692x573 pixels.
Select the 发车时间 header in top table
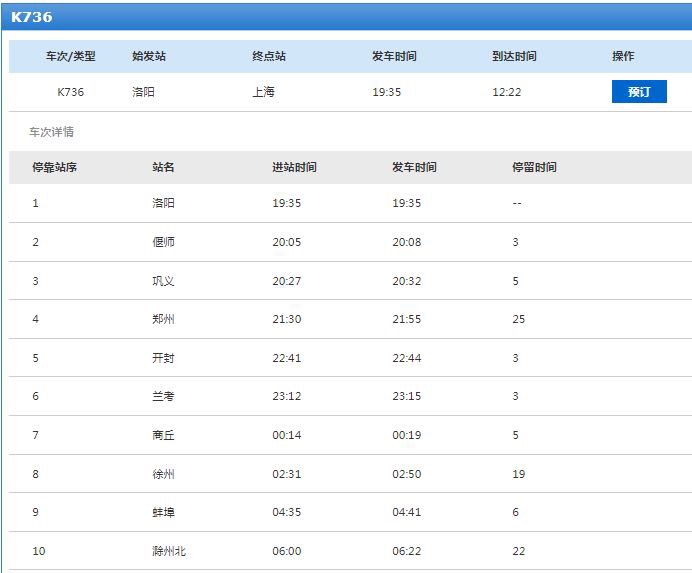tap(394, 56)
